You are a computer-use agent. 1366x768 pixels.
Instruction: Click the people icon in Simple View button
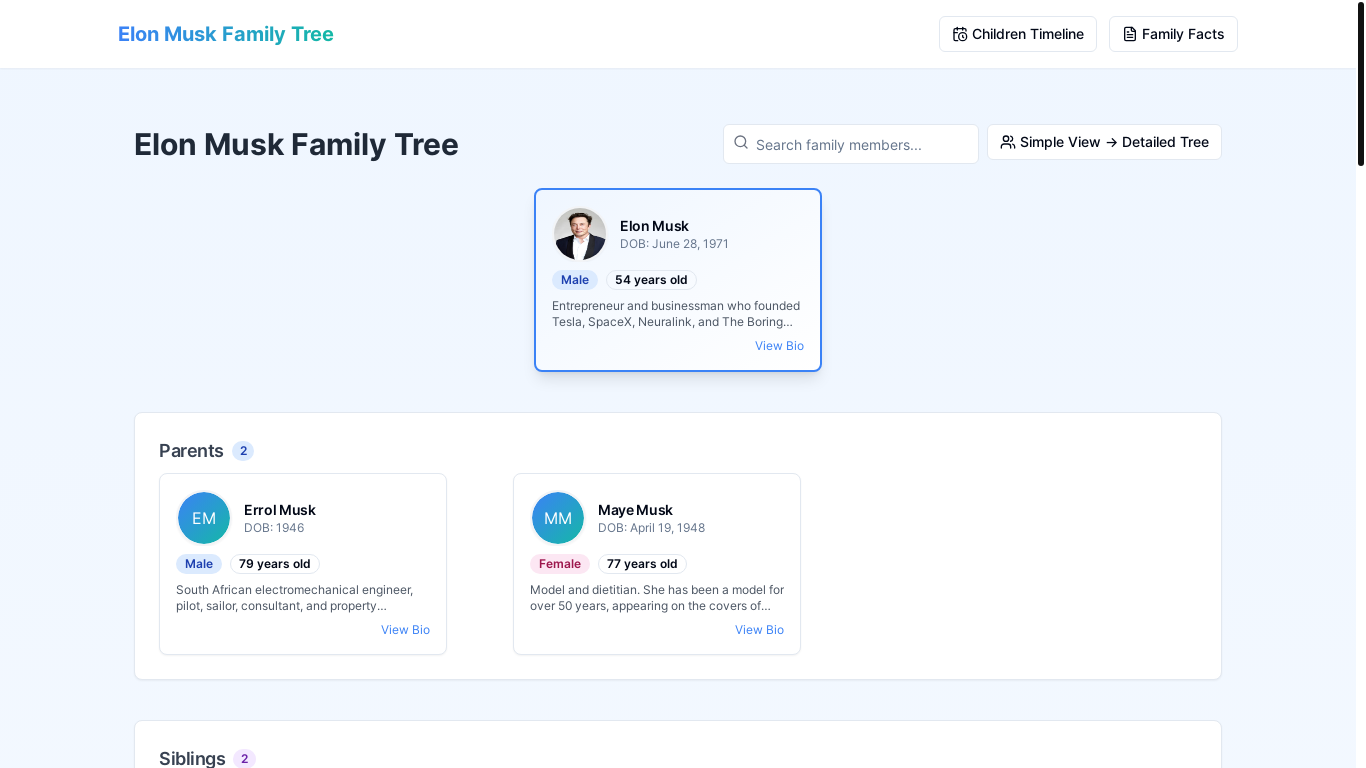point(1008,142)
